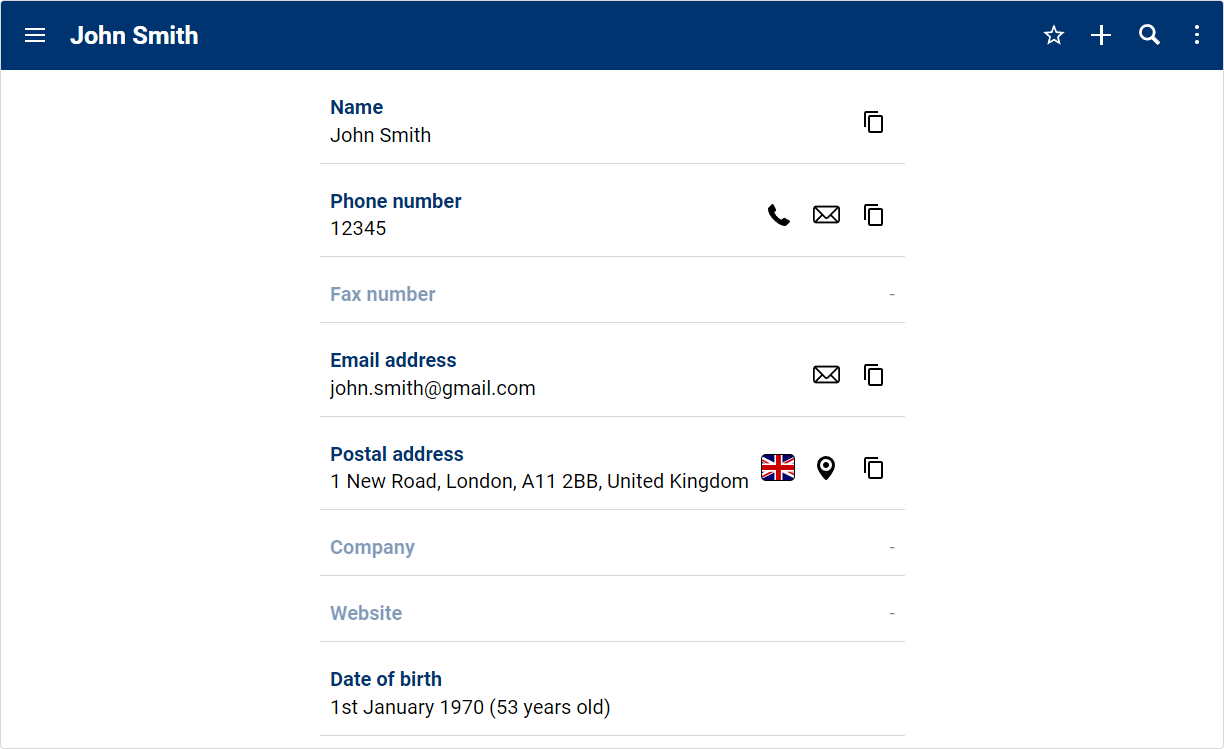Select the empty Website field
Viewport: 1224px width, 749px height.
click(x=612, y=613)
